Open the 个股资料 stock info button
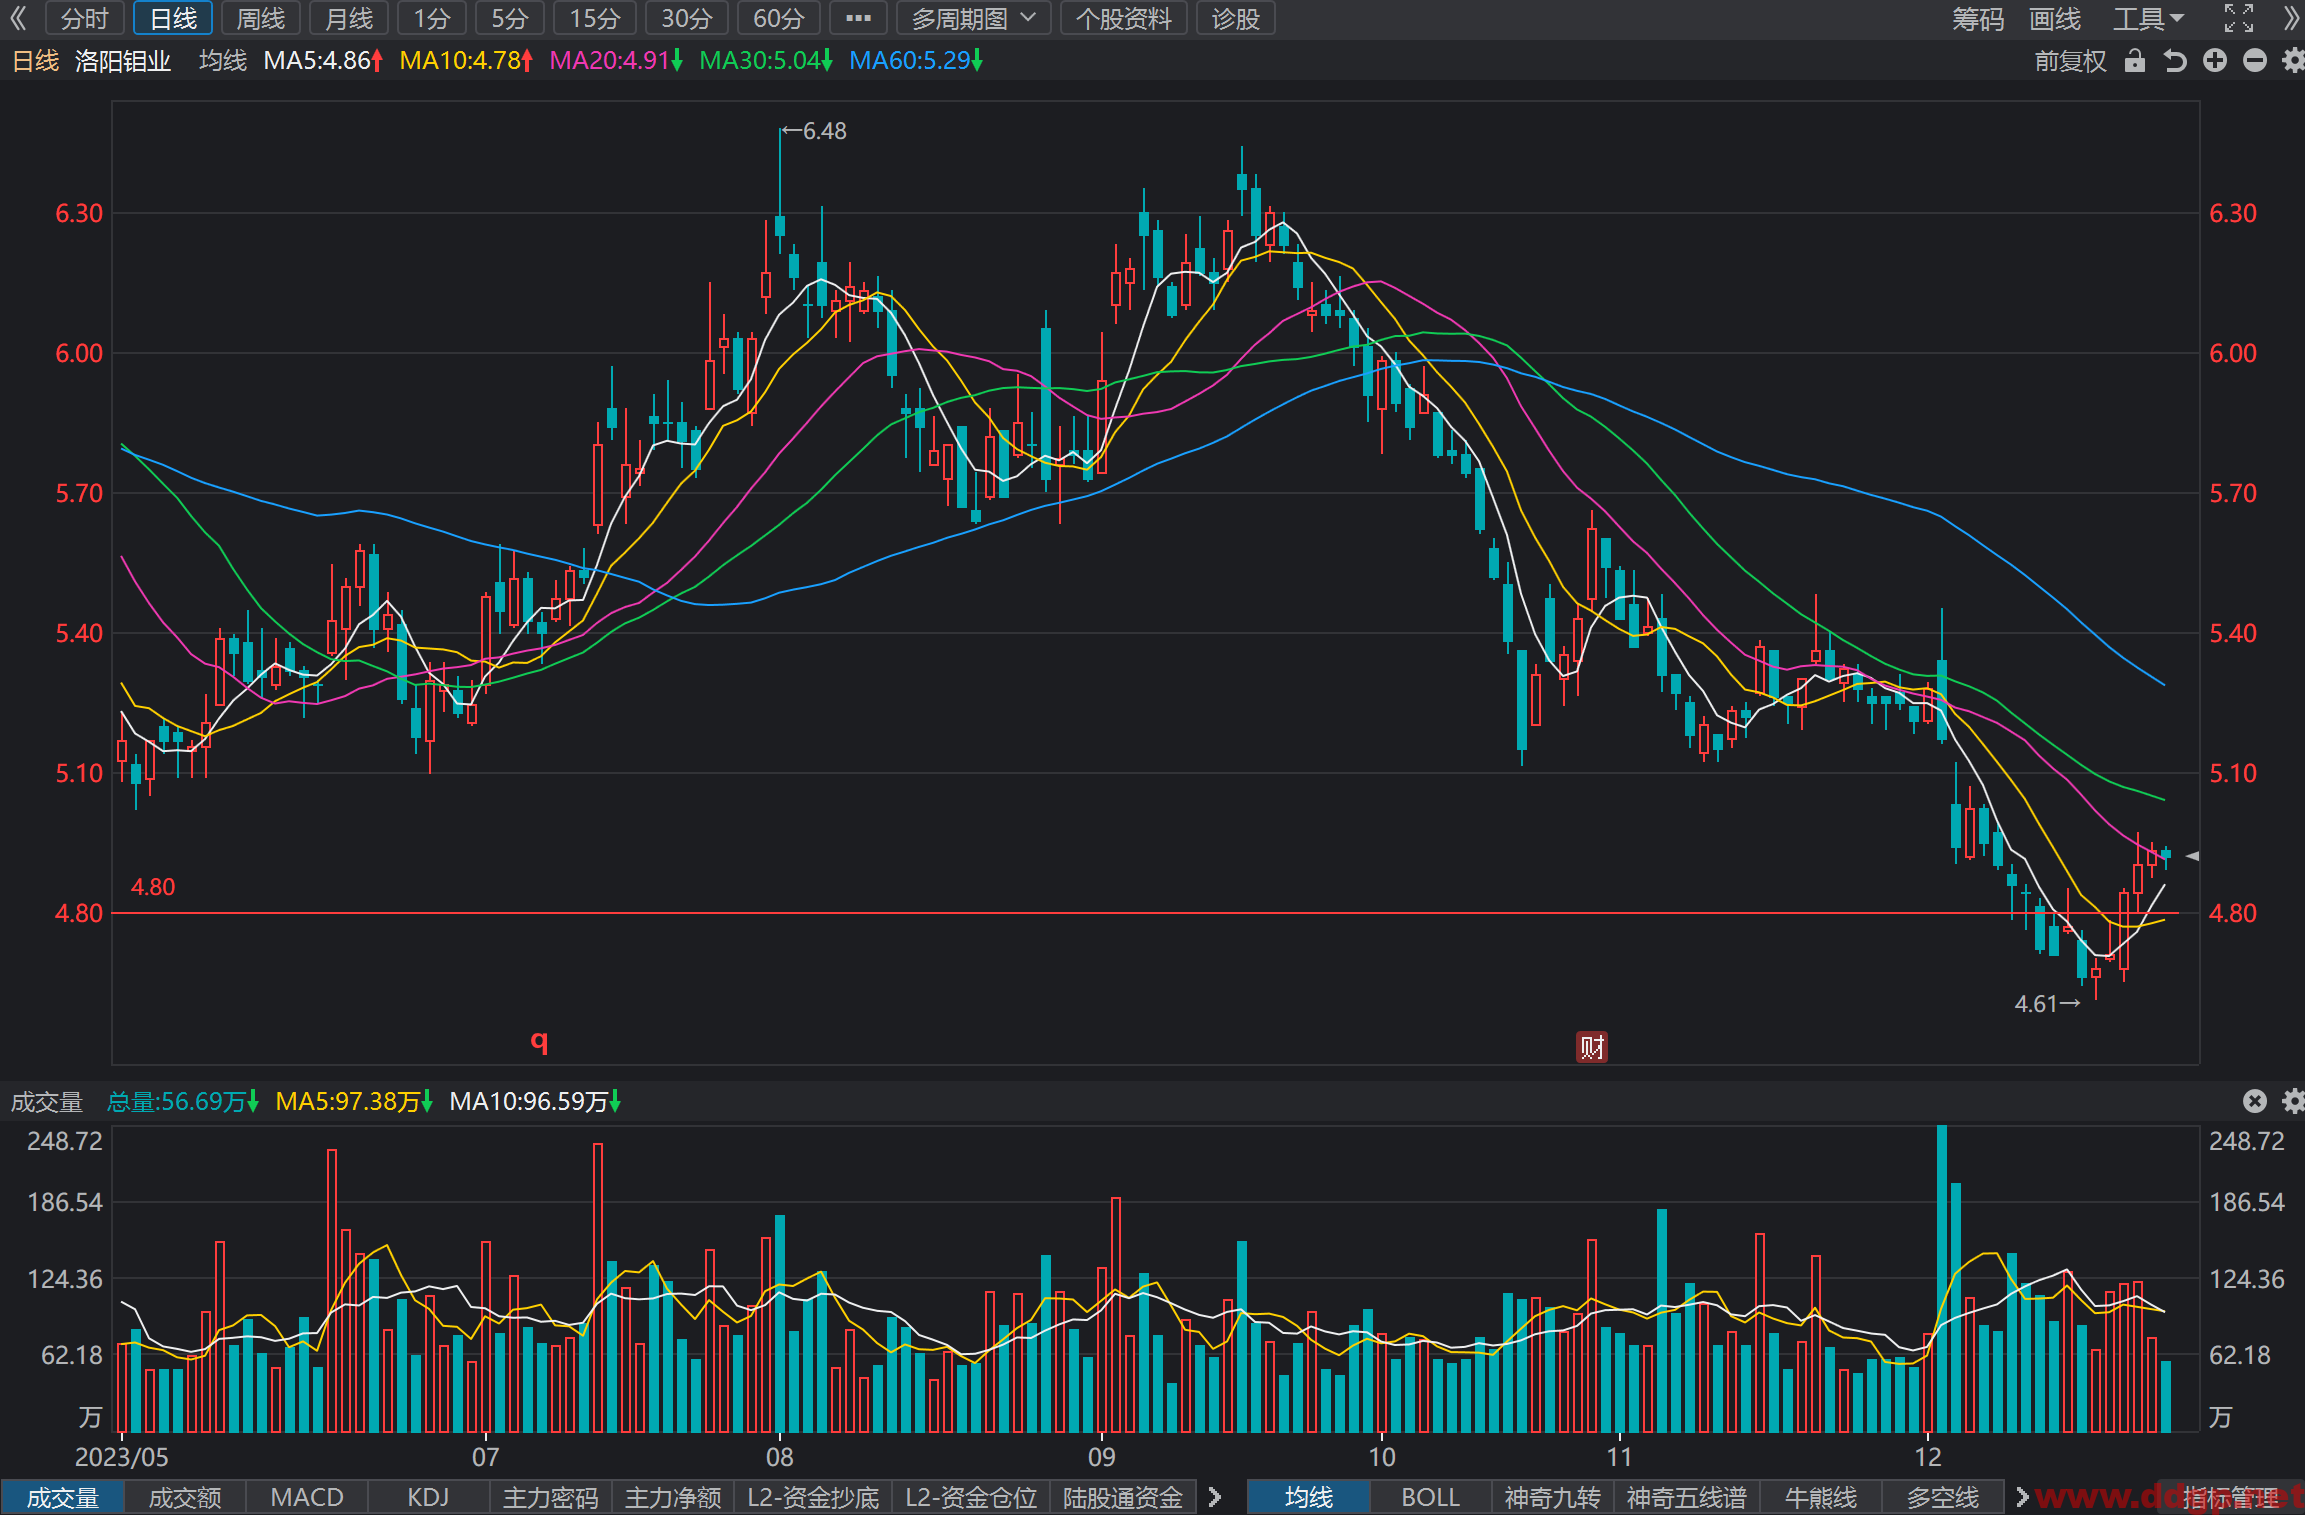 (x=1124, y=18)
